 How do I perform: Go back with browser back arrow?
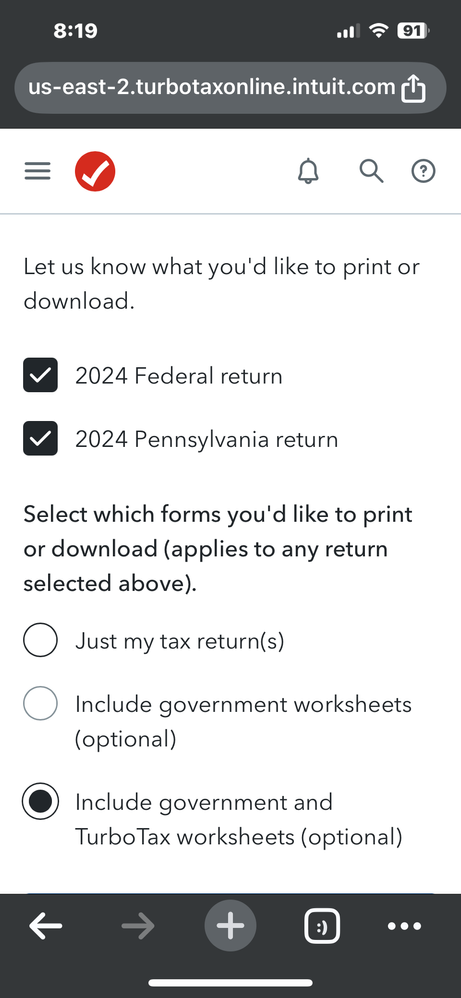46,926
